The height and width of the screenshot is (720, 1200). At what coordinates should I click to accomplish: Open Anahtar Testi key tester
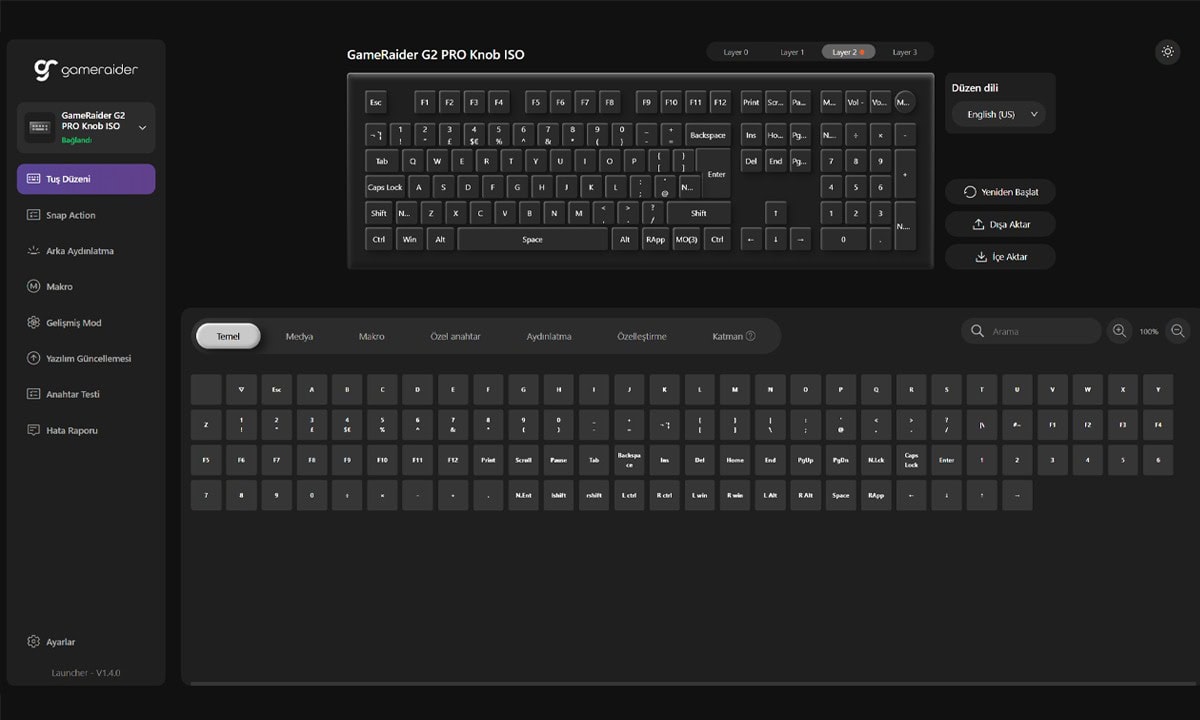(86, 394)
